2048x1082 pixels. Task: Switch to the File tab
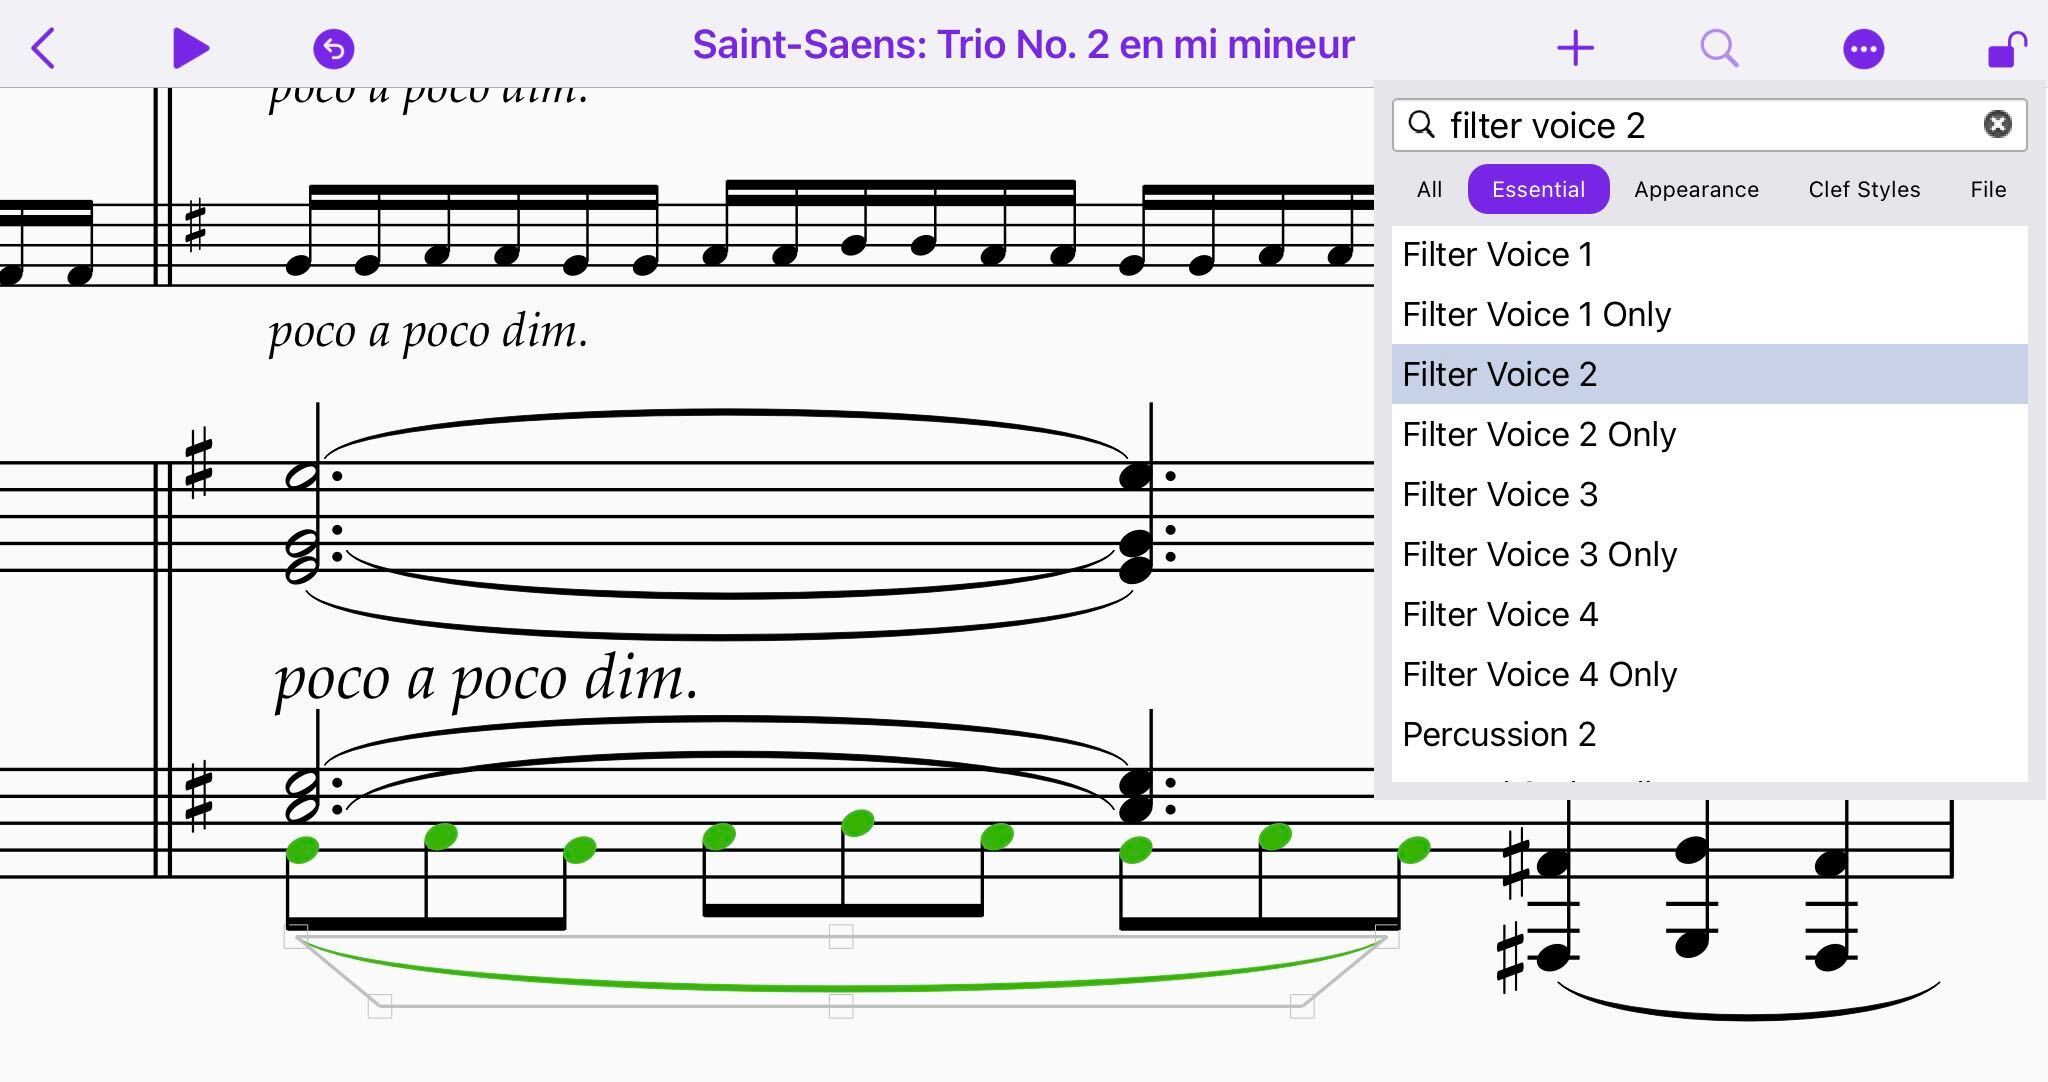click(1987, 190)
